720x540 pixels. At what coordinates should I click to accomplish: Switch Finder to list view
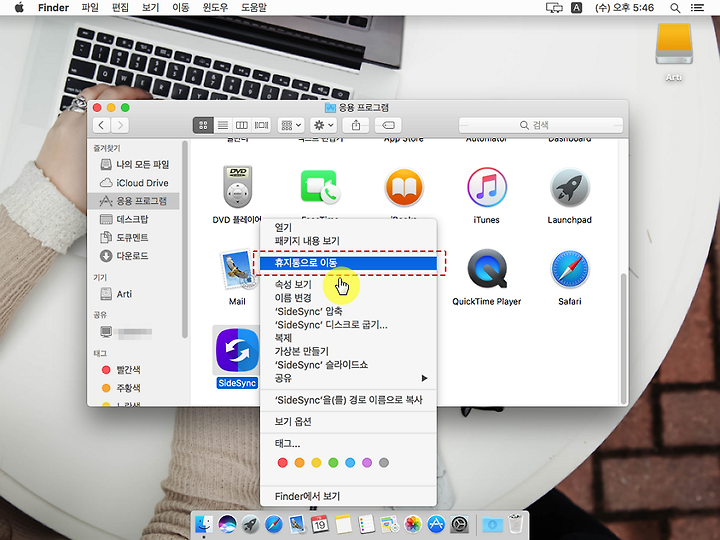click(x=223, y=125)
